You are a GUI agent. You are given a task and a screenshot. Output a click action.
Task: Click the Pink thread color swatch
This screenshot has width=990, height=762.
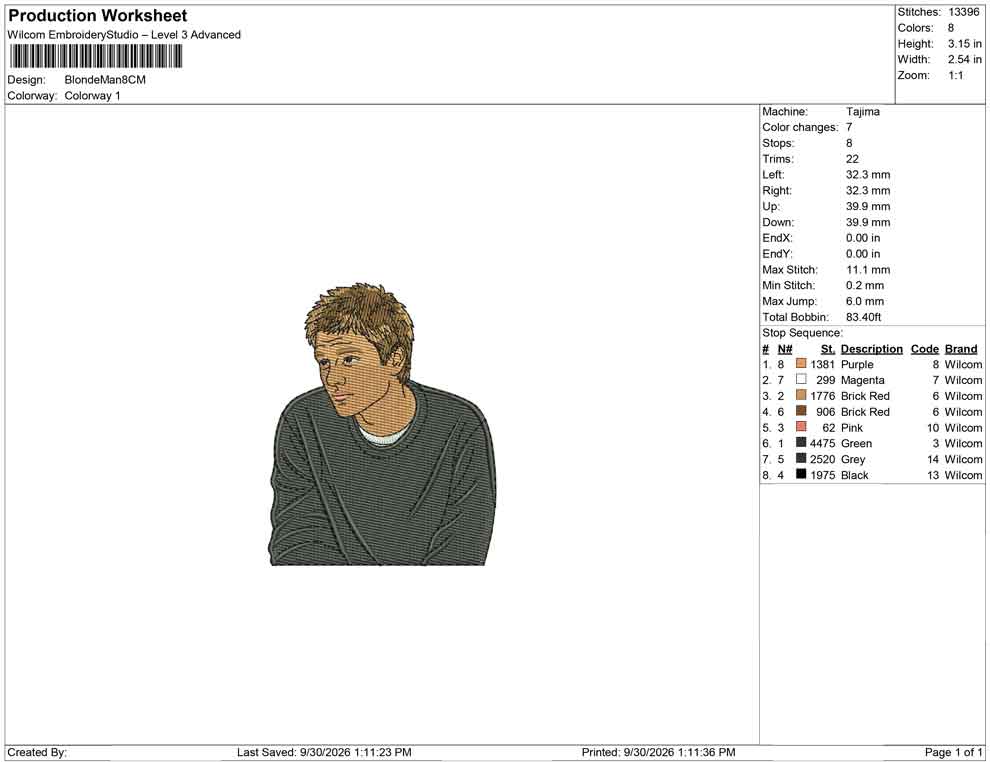pyautogui.click(x=801, y=427)
